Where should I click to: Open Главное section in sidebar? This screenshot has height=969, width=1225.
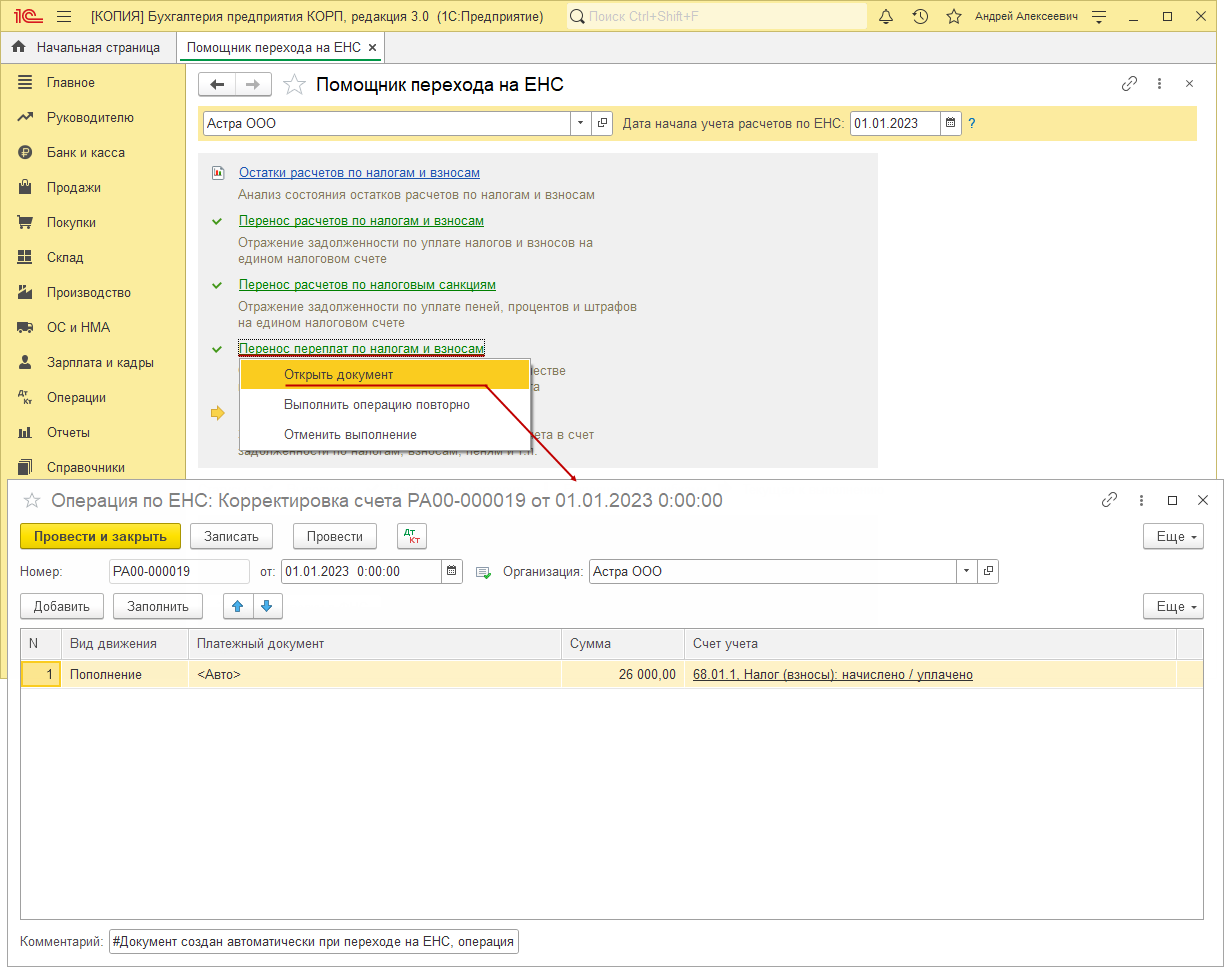coord(70,83)
